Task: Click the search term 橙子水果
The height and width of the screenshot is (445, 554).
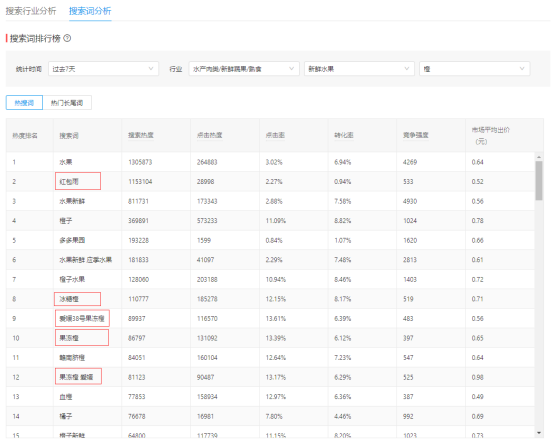Action: (72, 280)
